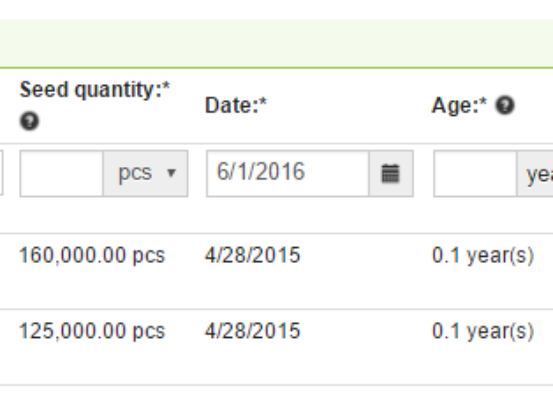Click the Age help question-mark icon

[x=505, y=105]
